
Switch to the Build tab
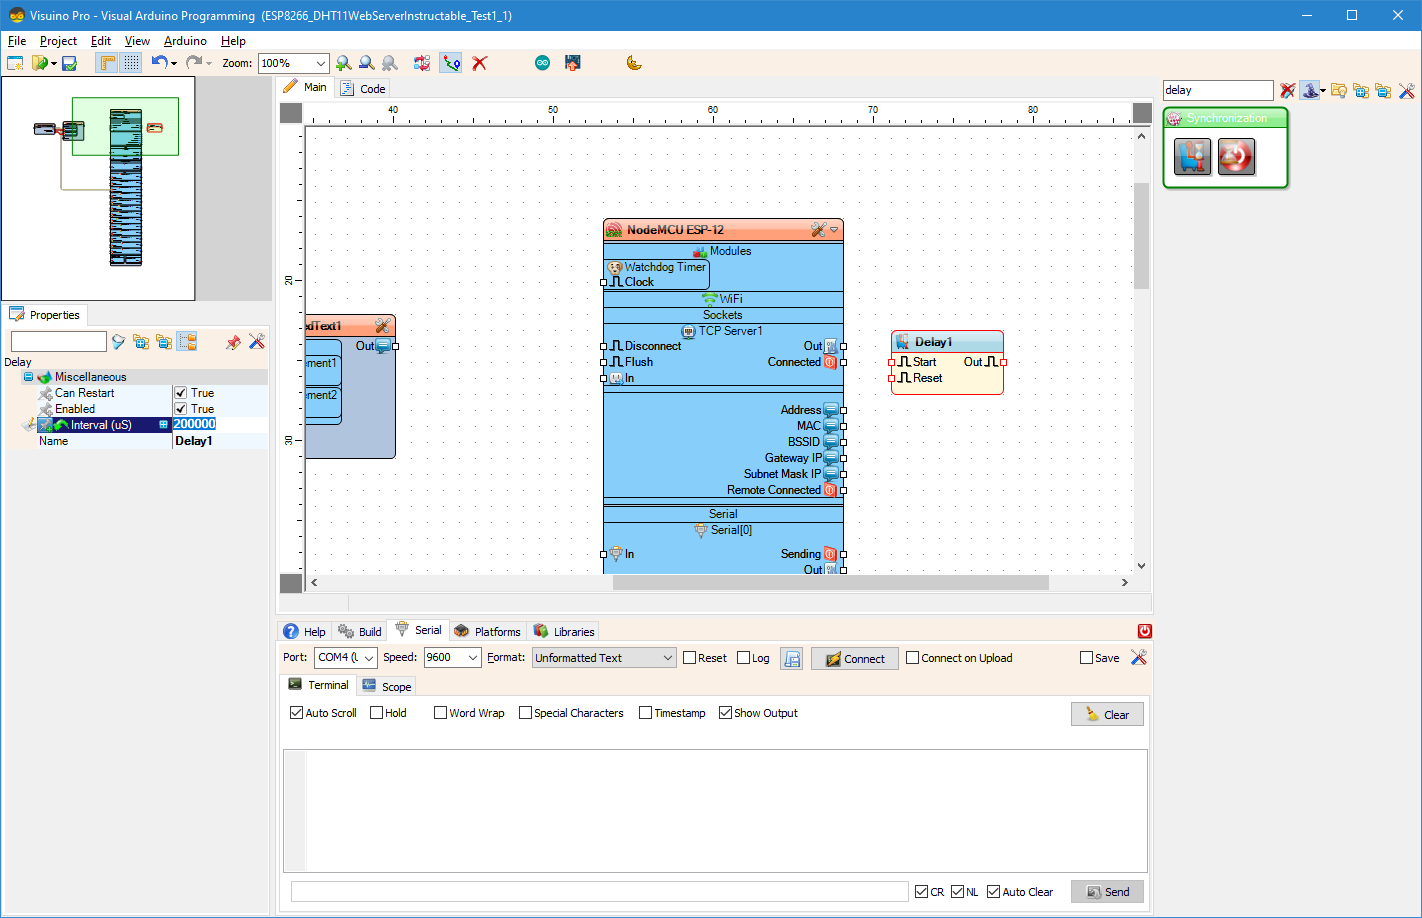[x=360, y=631]
